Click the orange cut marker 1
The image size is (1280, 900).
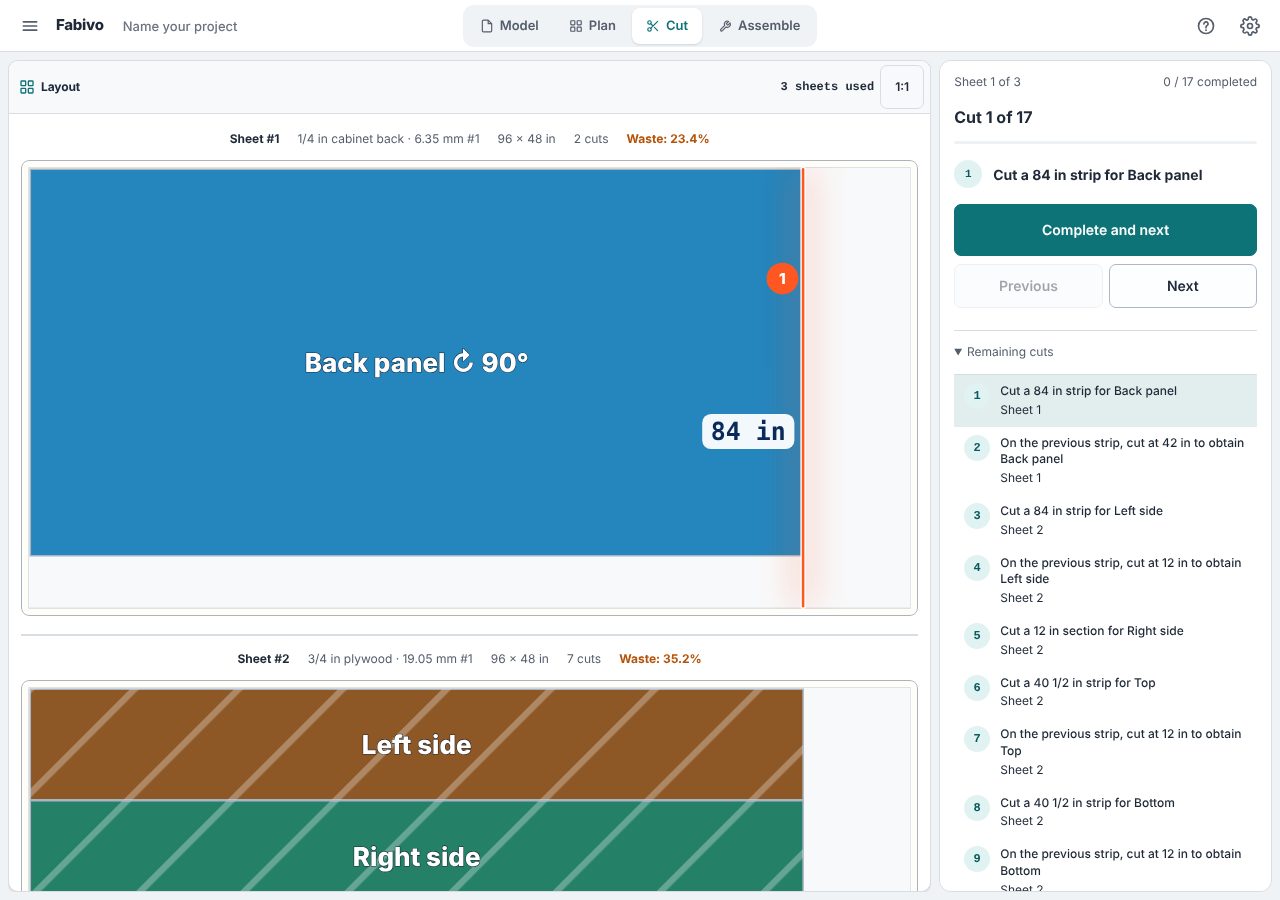tap(782, 279)
